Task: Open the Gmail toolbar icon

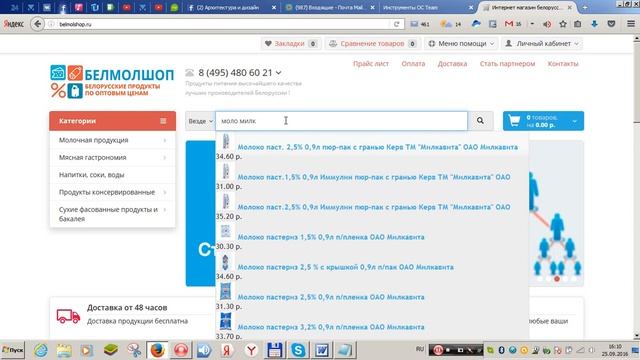Action: point(509,24)
